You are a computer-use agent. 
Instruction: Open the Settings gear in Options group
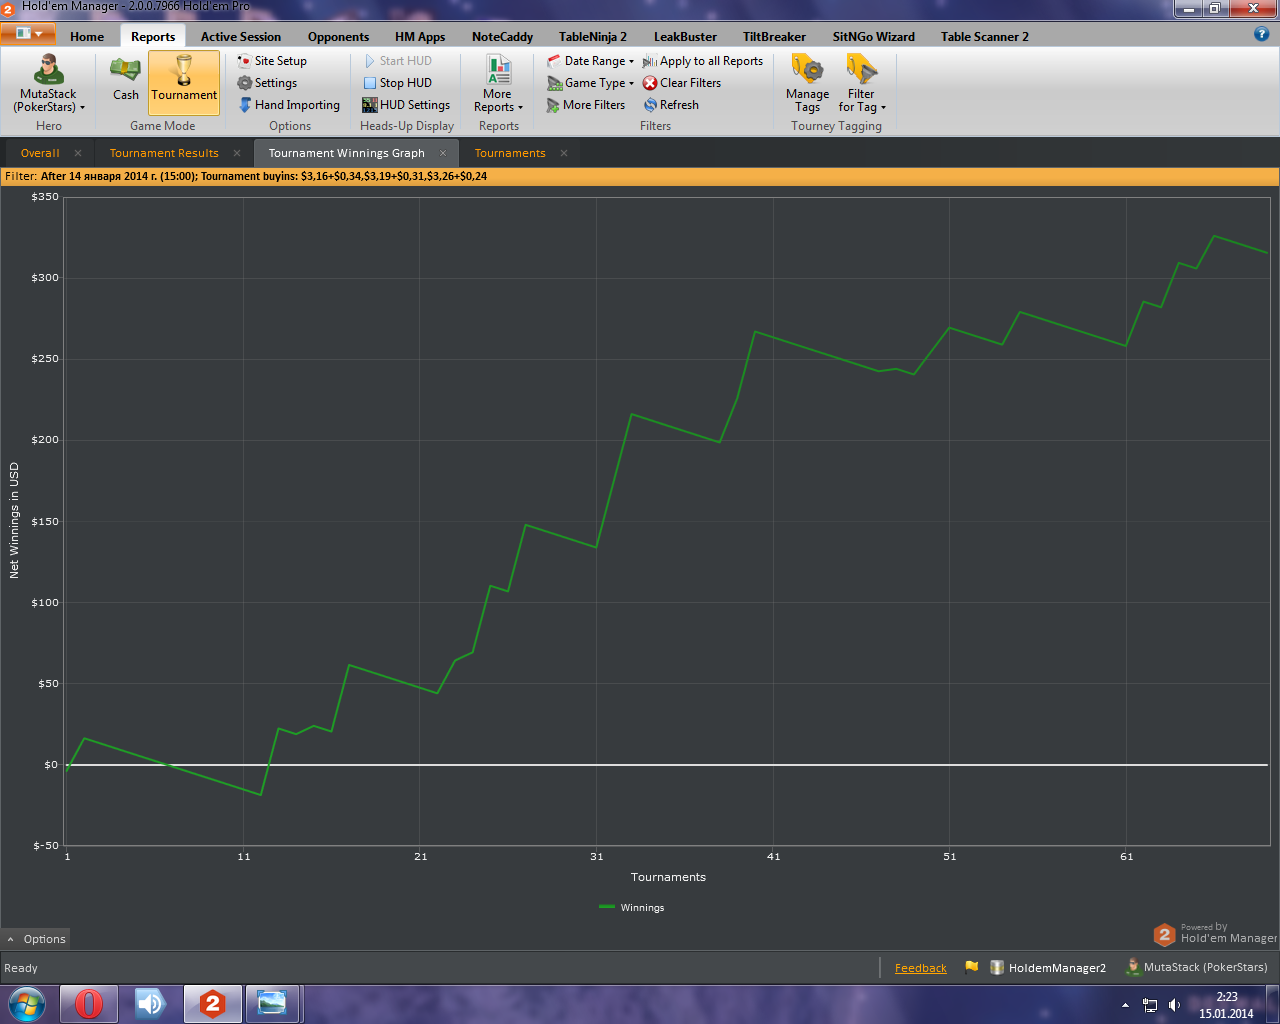pos(267,83)
